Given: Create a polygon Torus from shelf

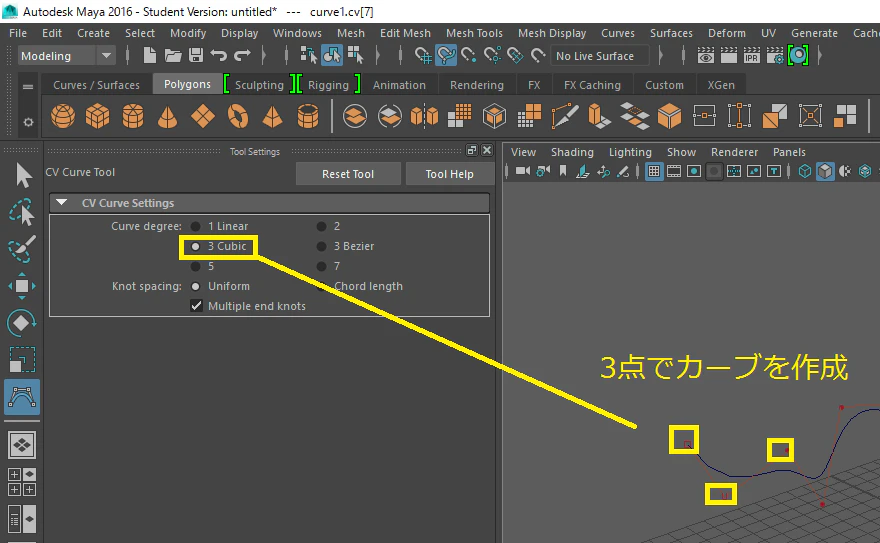Looking at the screenshot, I should pyautogui.click(x=238, y=117).
